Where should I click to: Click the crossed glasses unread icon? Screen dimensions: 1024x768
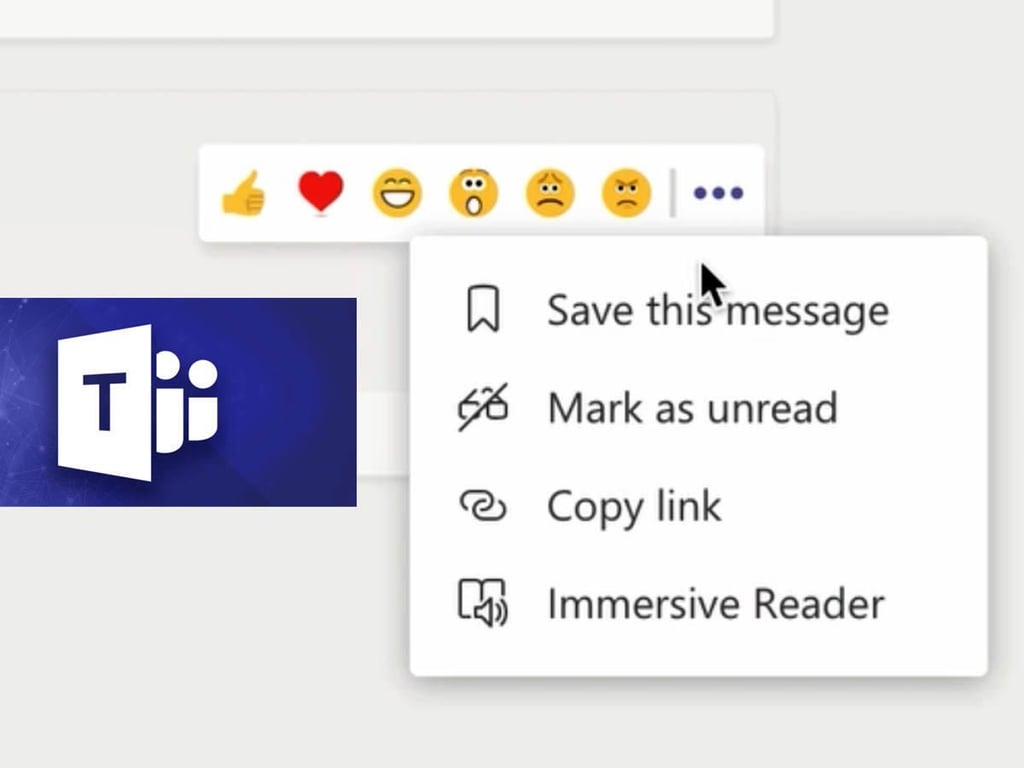483,408
